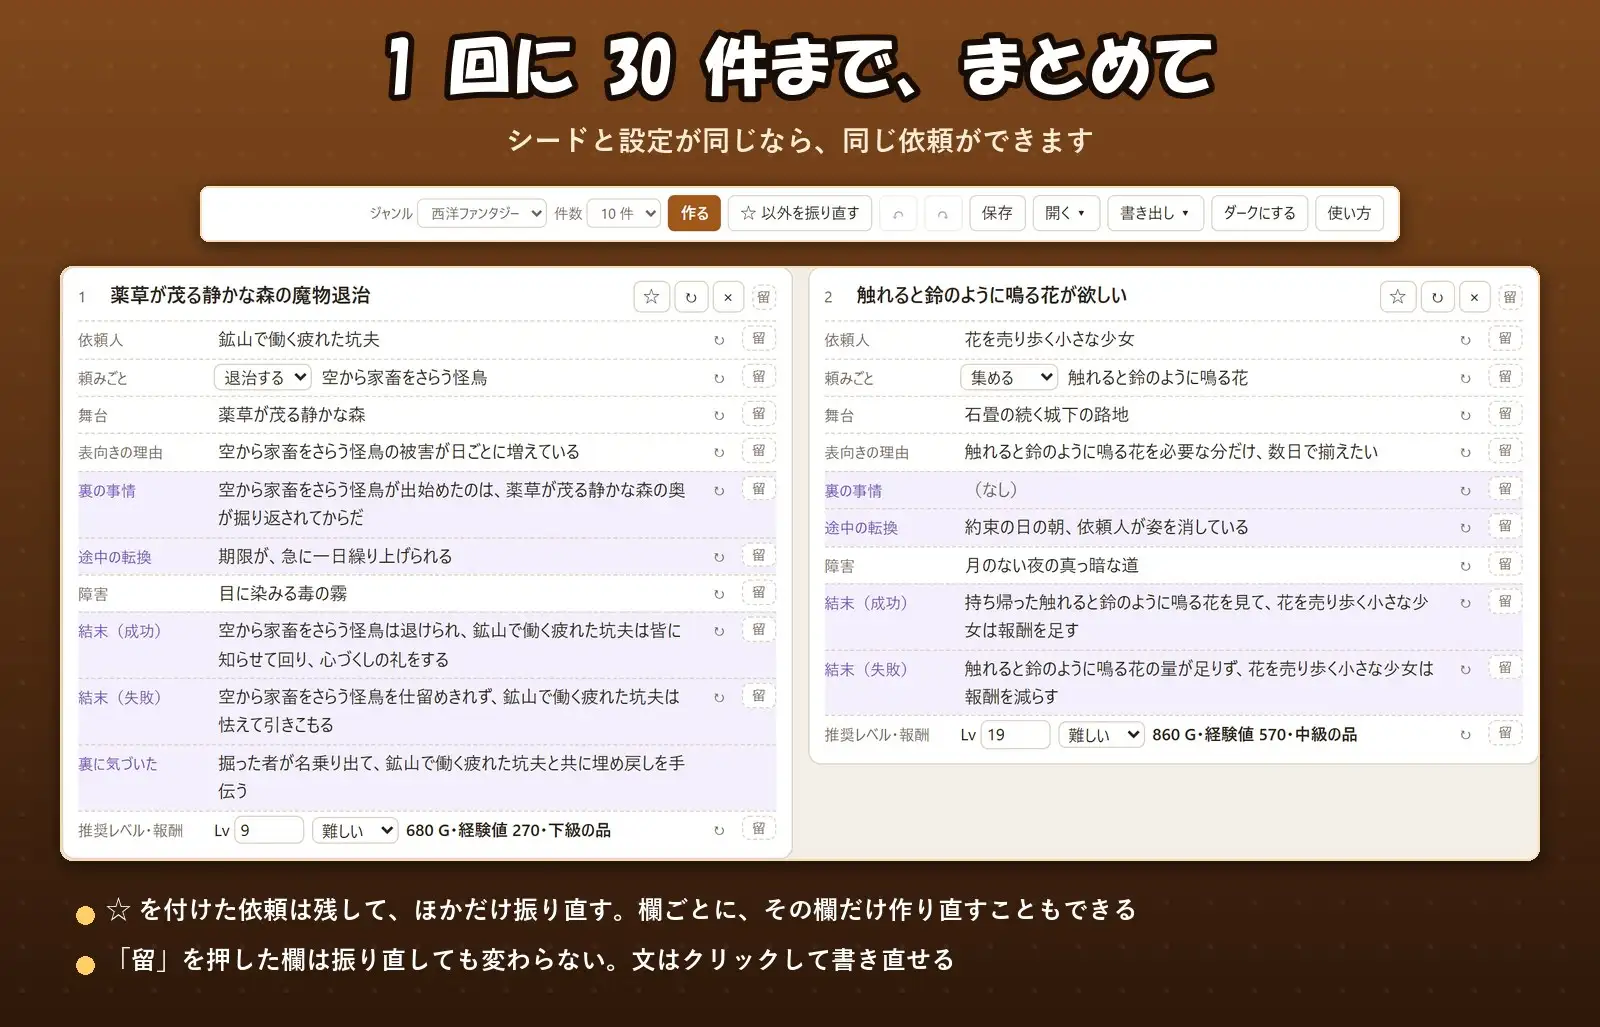
Task: Star quest 2 触れると鈴のように鳴る花が欲しい
Action: [1398, 297]
